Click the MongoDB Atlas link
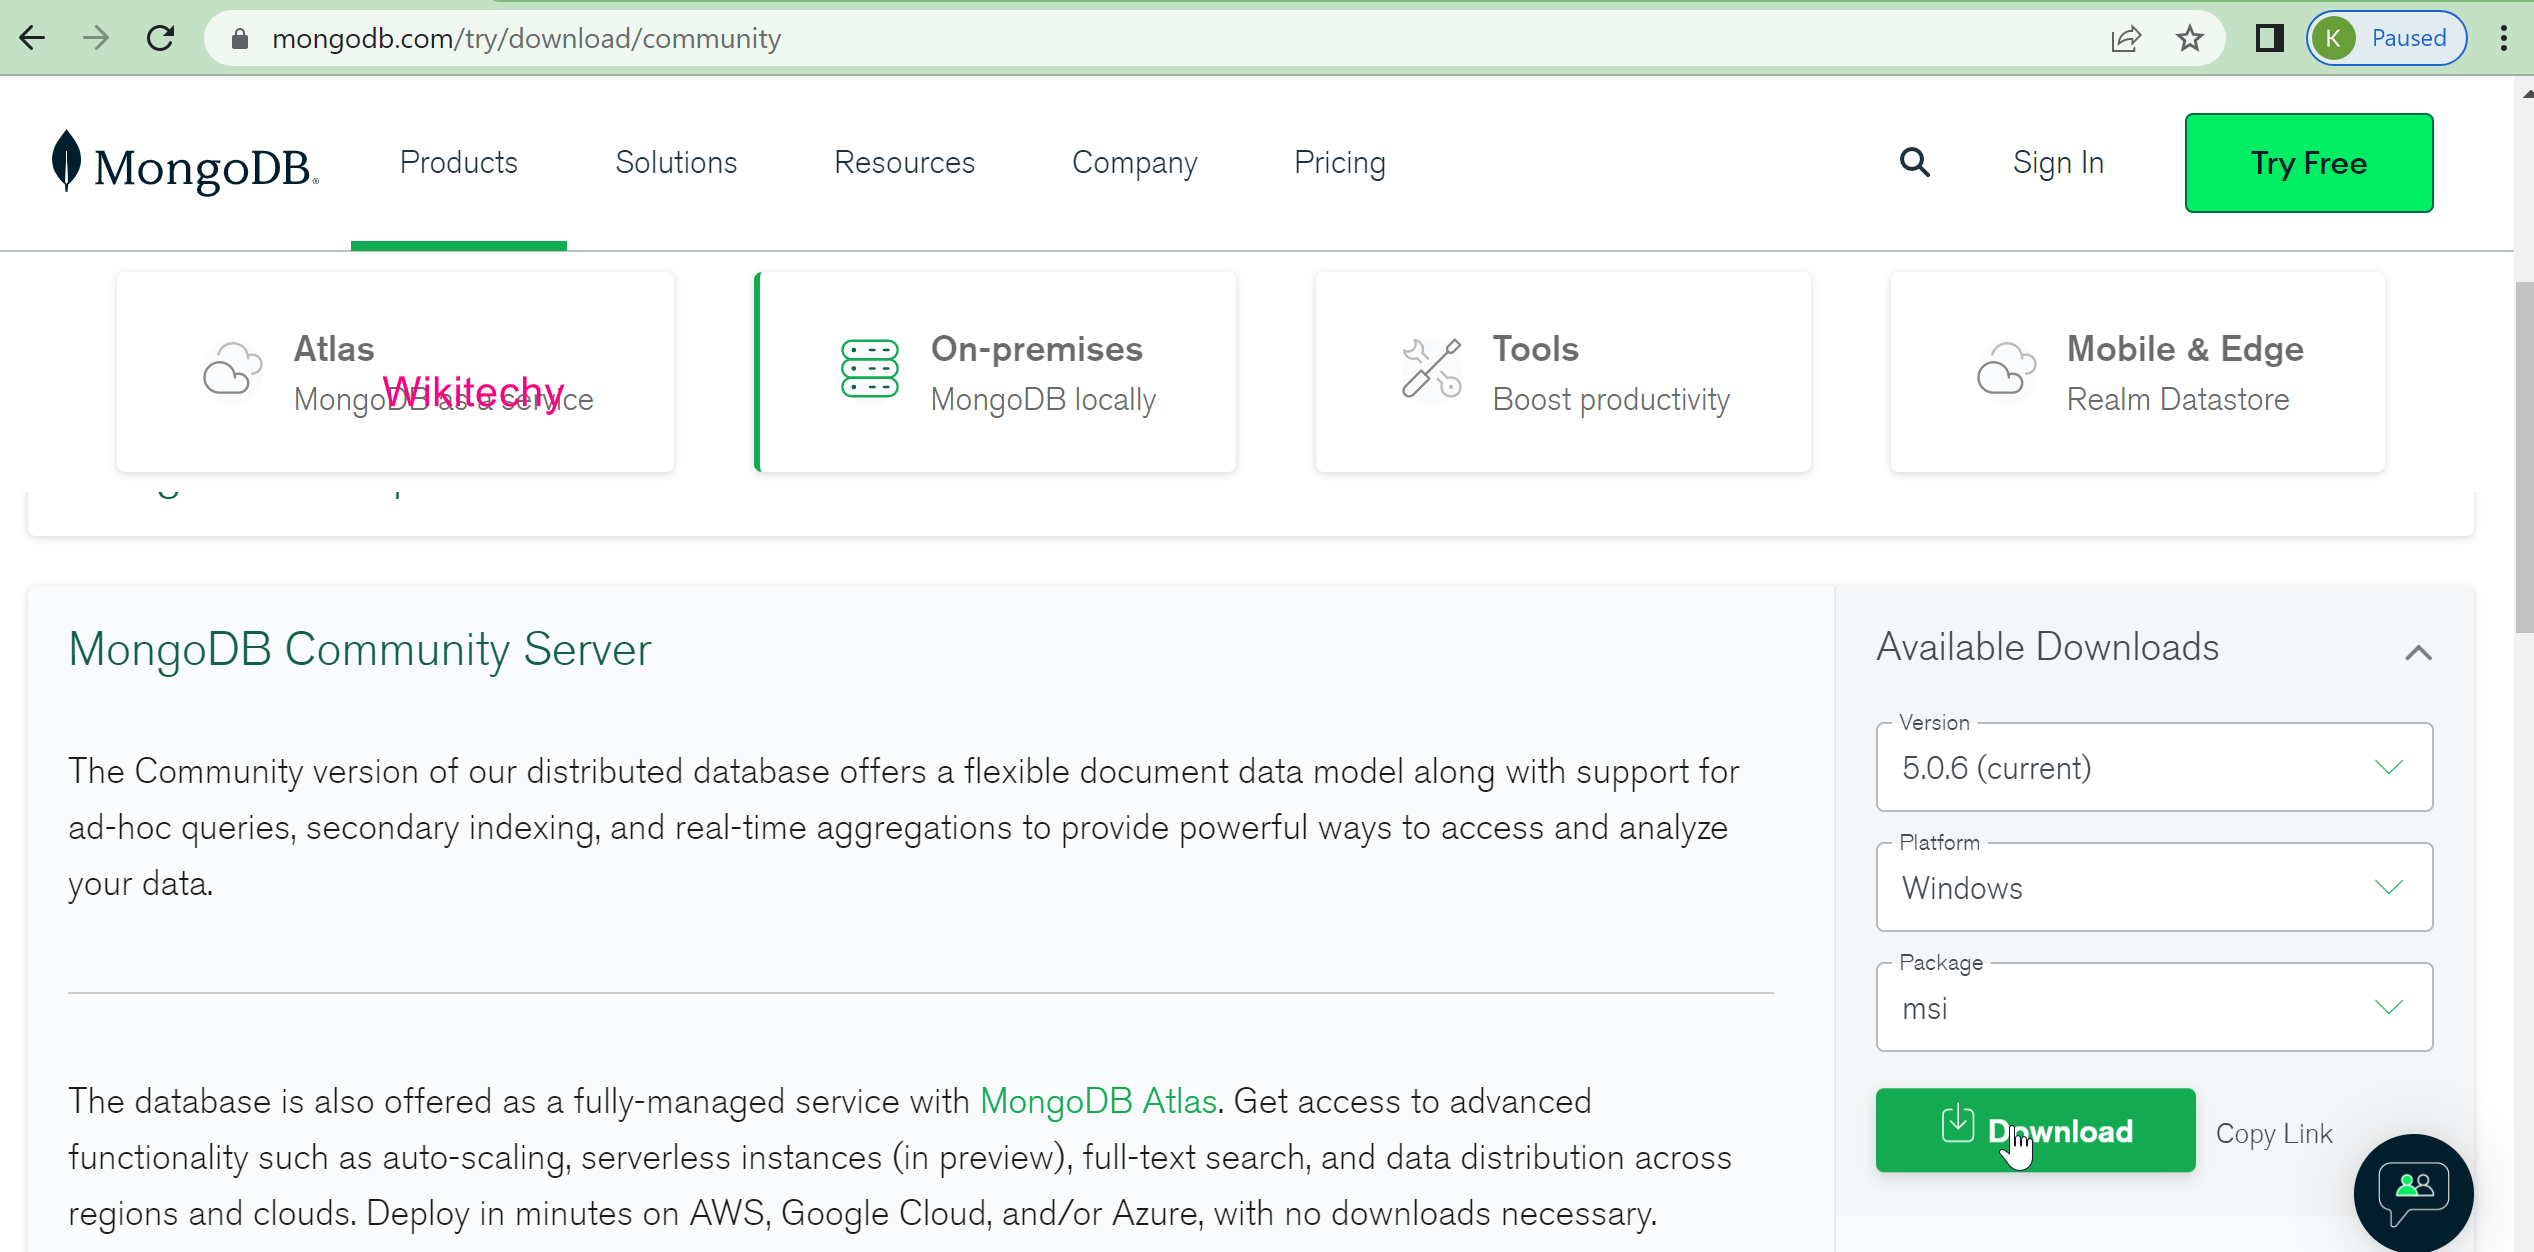Viewport: 2534px width, 1252px height. click(x=1098, y=1101)
